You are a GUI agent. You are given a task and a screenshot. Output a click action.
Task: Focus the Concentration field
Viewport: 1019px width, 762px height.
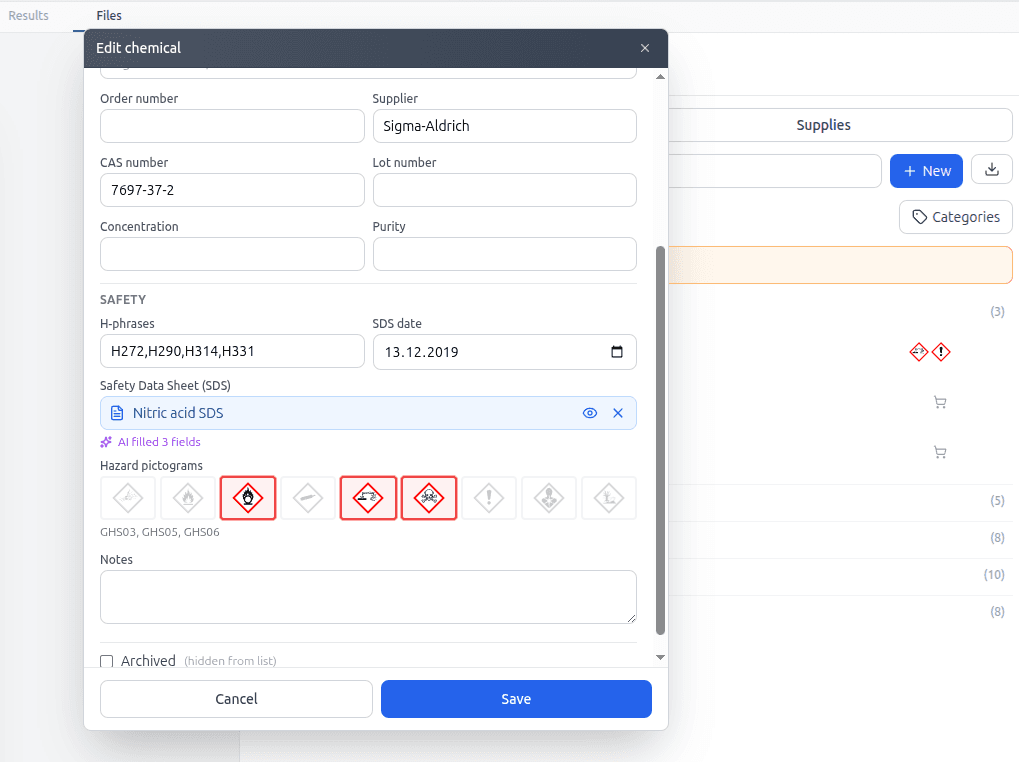232,254
